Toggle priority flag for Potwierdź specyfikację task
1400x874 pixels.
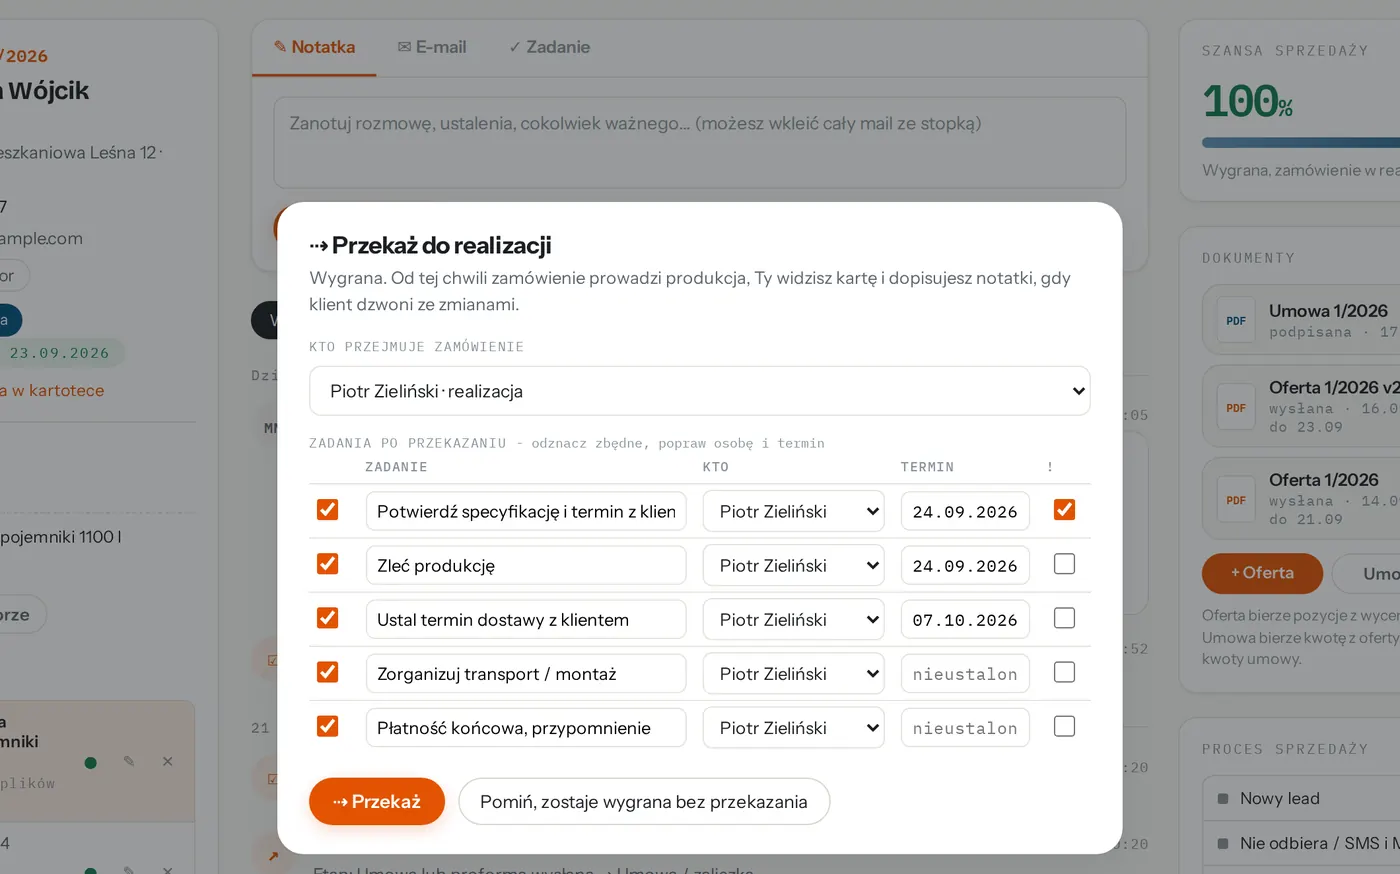point(1064,510)
